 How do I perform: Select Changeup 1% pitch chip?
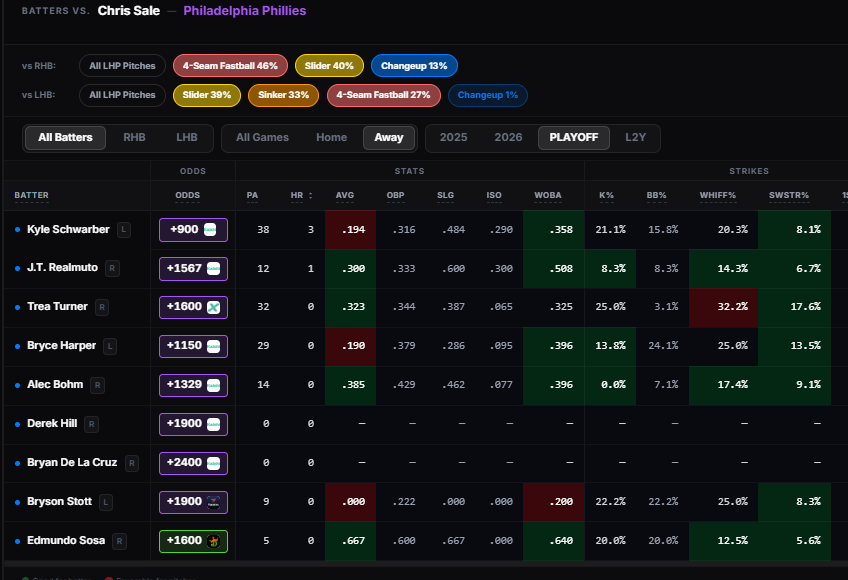(488, 95)
